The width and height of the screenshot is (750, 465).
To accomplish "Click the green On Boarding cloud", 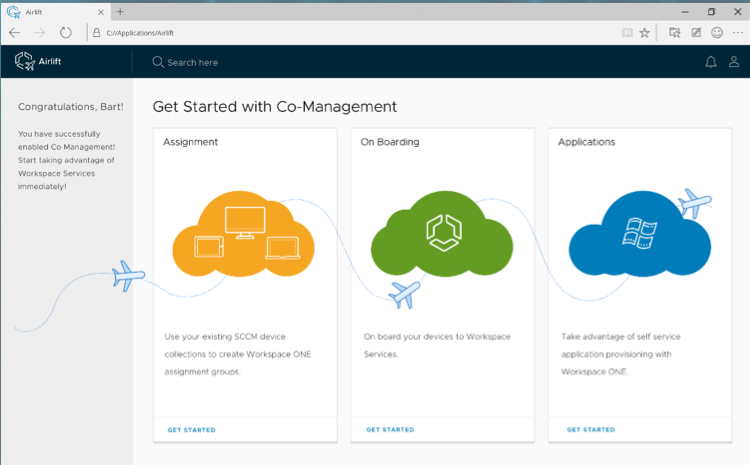I will 441,234.
